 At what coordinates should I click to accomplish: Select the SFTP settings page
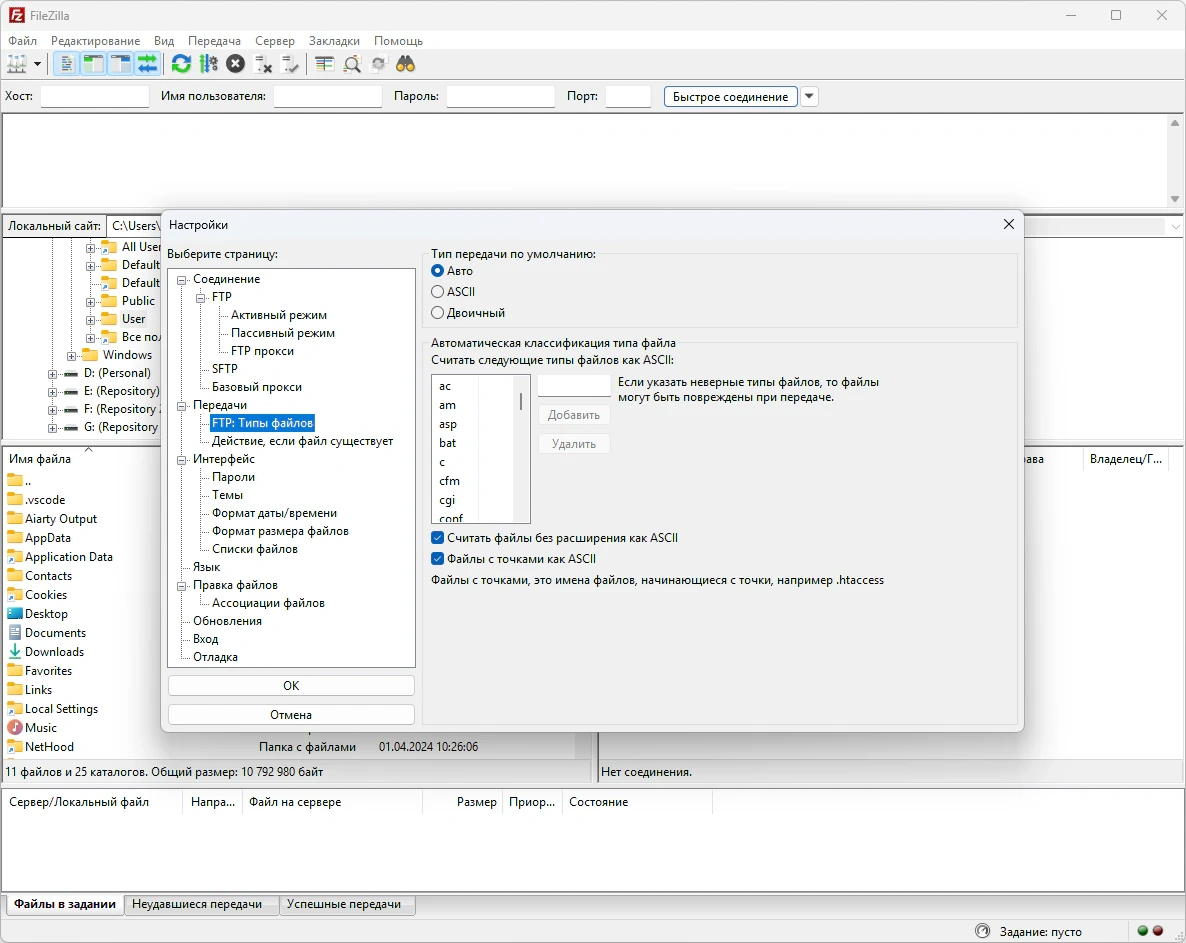[225, 369]
